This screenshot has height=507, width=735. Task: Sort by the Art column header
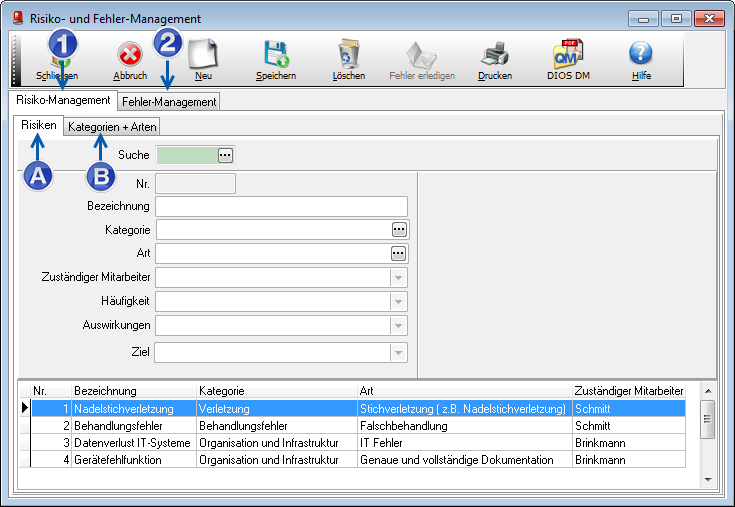tap(465, 391)
